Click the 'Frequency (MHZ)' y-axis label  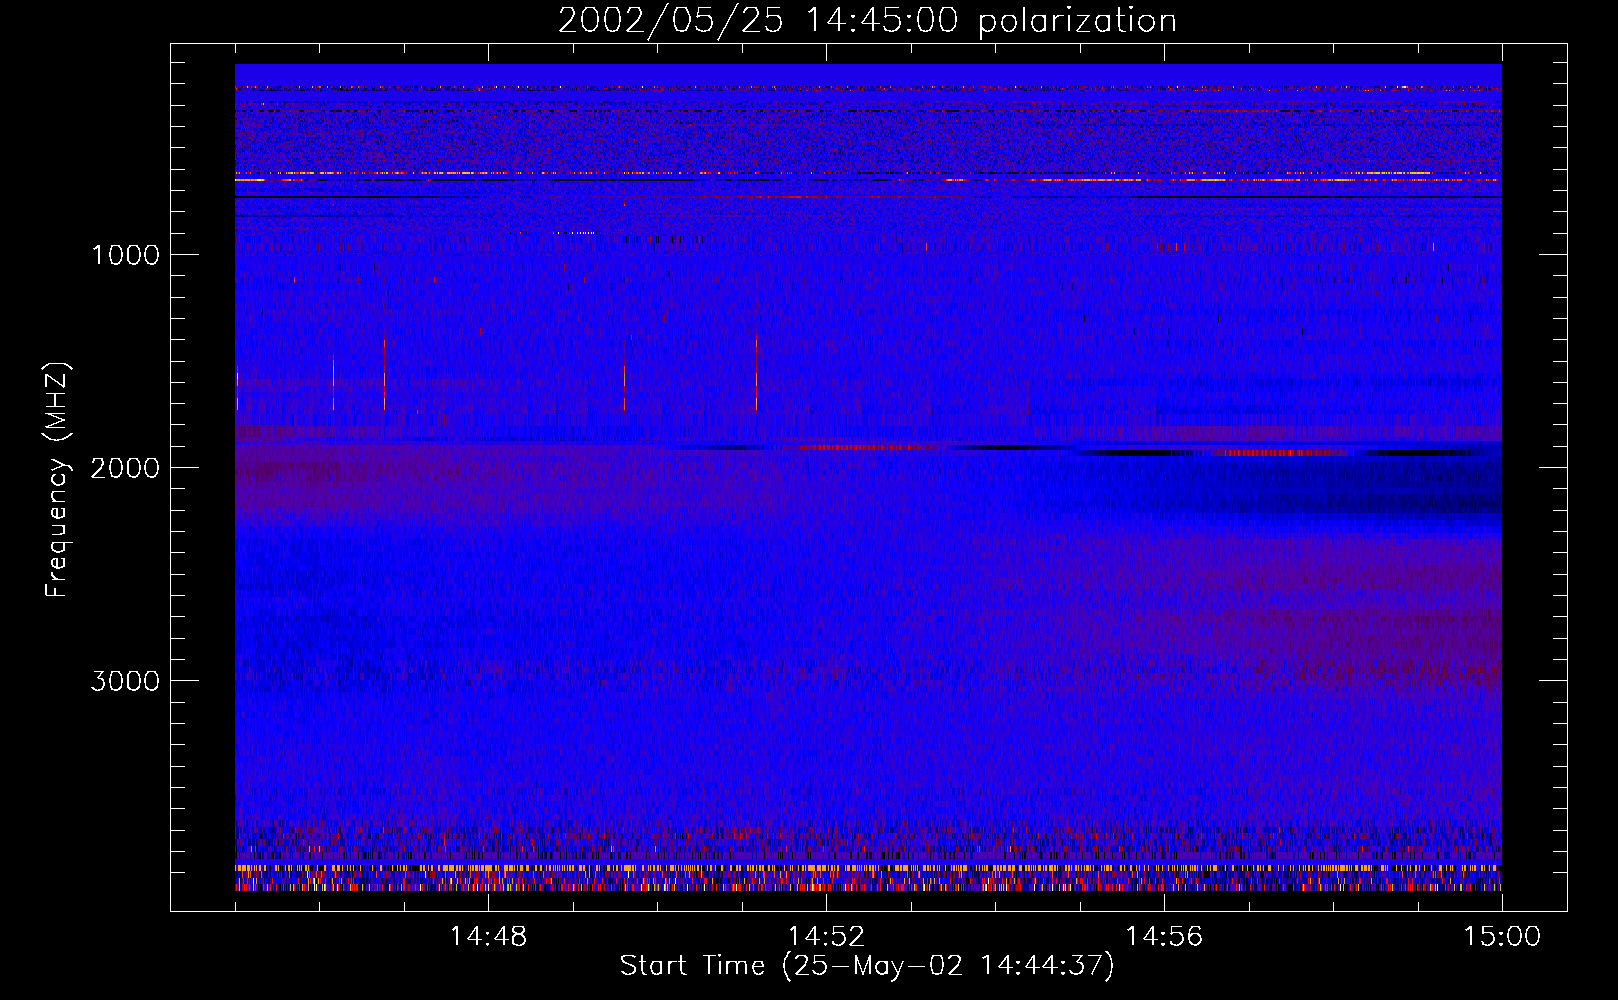[56, 479]
